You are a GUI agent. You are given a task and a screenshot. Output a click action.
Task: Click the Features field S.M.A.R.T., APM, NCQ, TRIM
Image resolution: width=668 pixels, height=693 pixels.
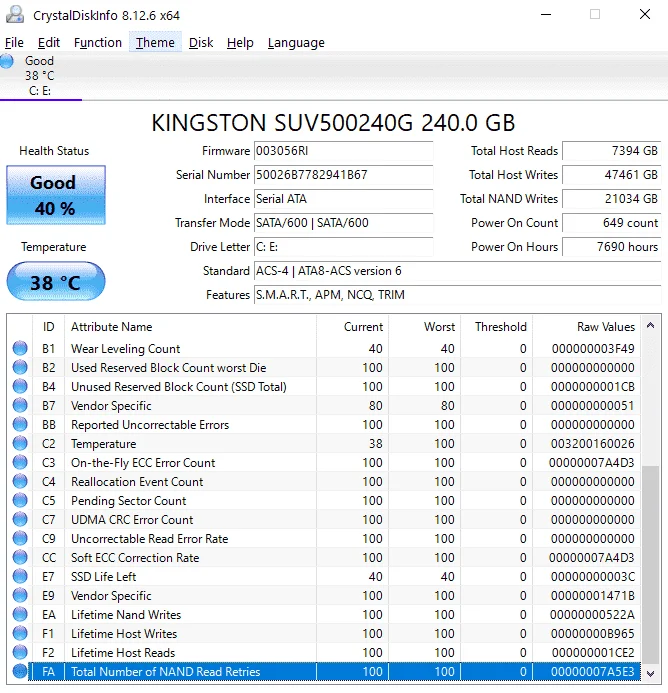[458, 294]
